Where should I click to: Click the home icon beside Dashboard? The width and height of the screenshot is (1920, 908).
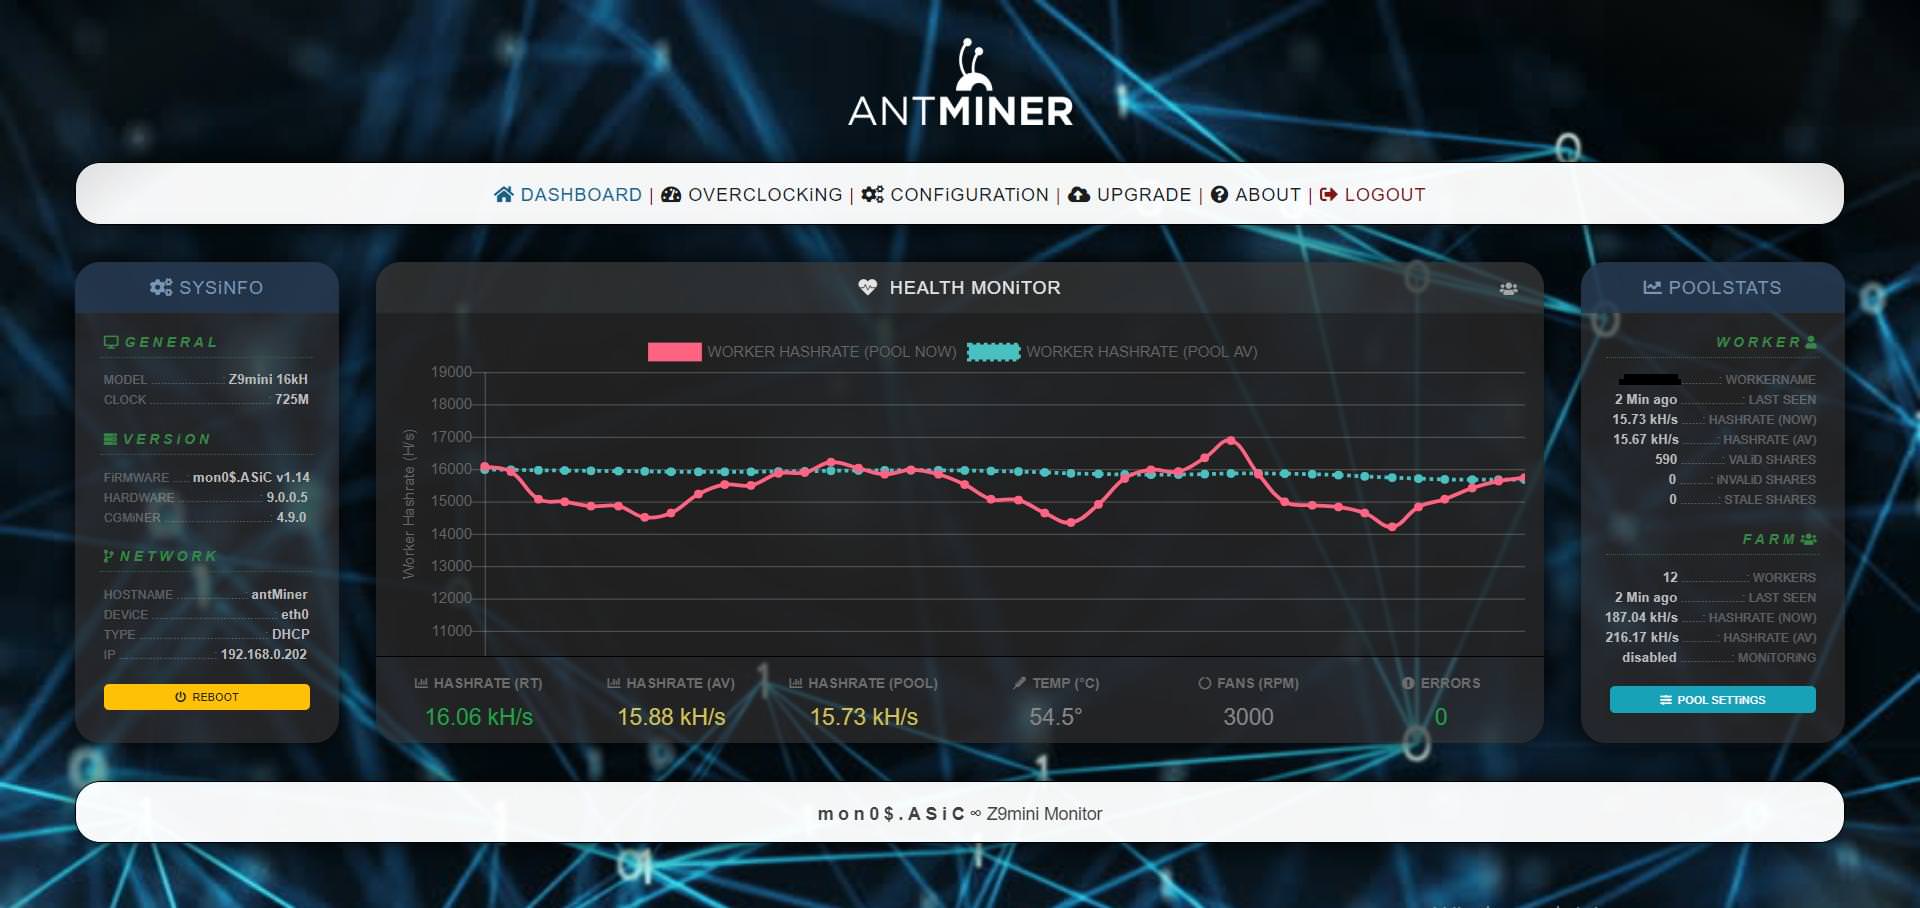[x=504, y=194]
